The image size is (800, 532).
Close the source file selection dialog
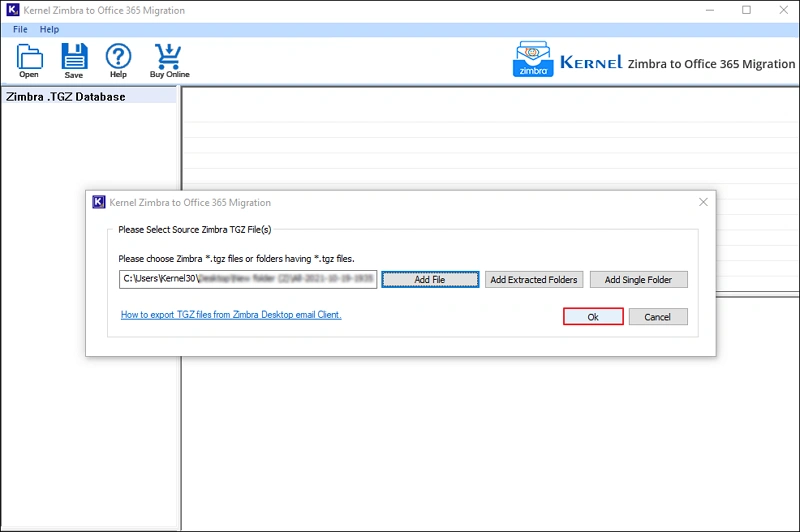(703, 202)
